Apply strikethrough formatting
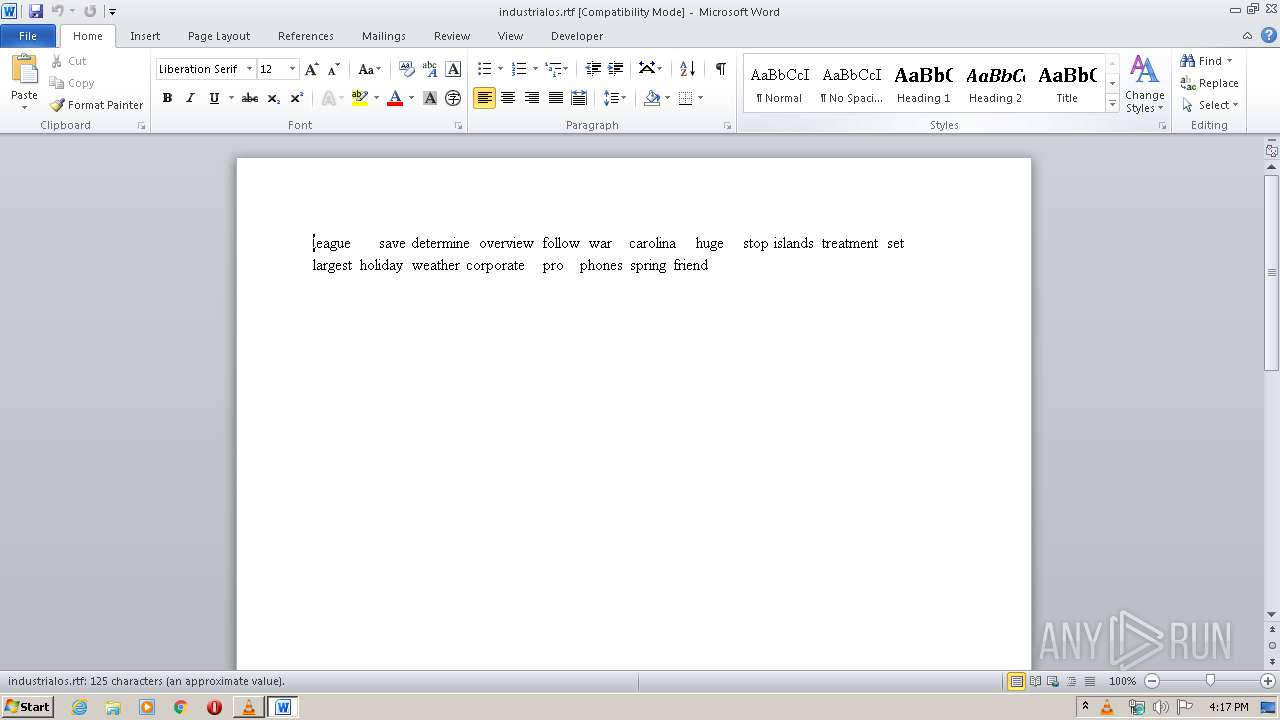The width and height of the screenshot is (1280, 720). (x=250, y=98)
